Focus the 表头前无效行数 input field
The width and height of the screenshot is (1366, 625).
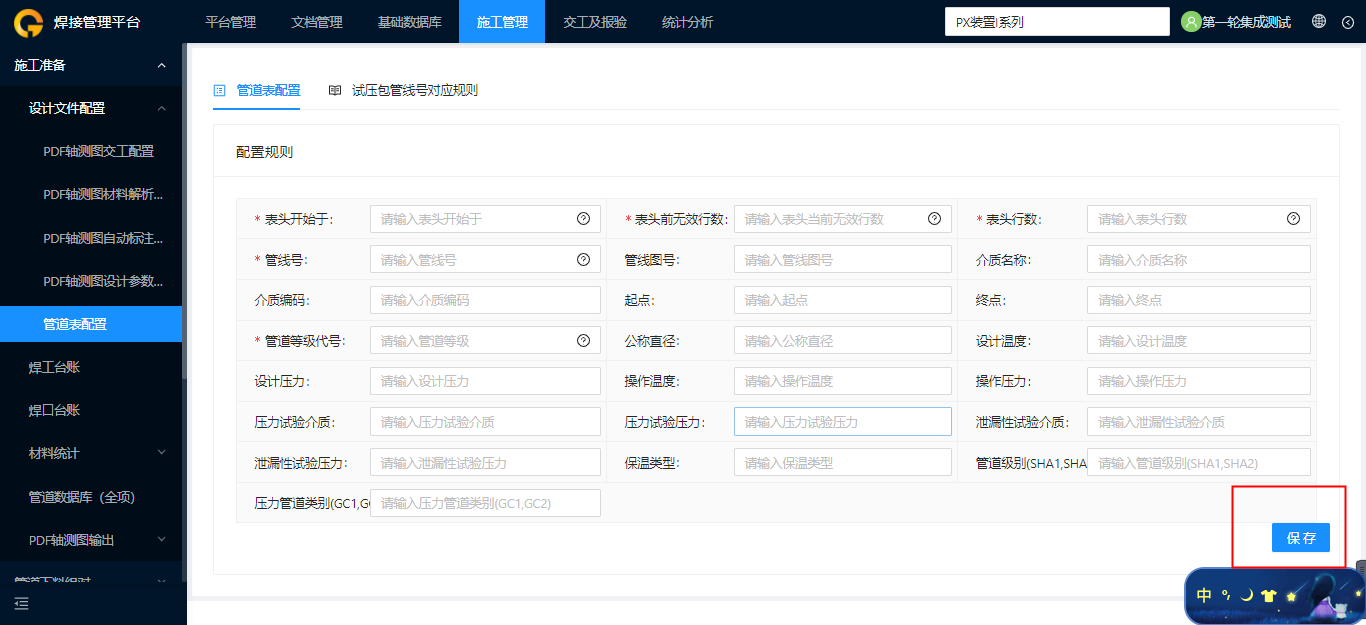click(842, 219)
